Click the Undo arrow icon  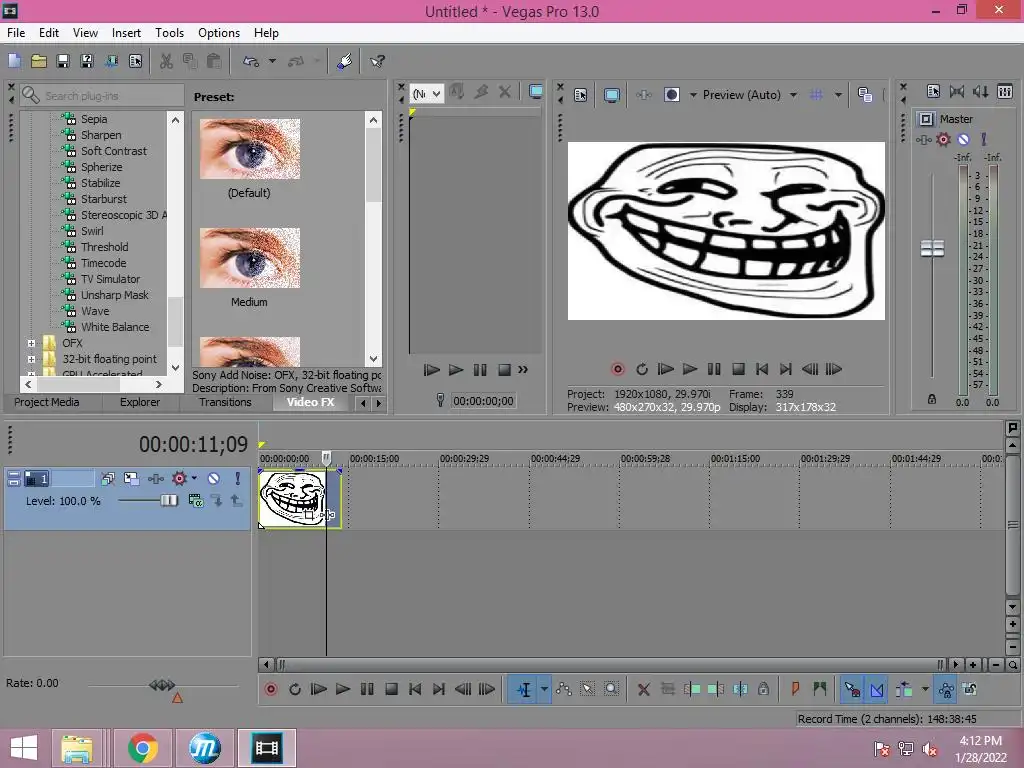click(251, 61)
